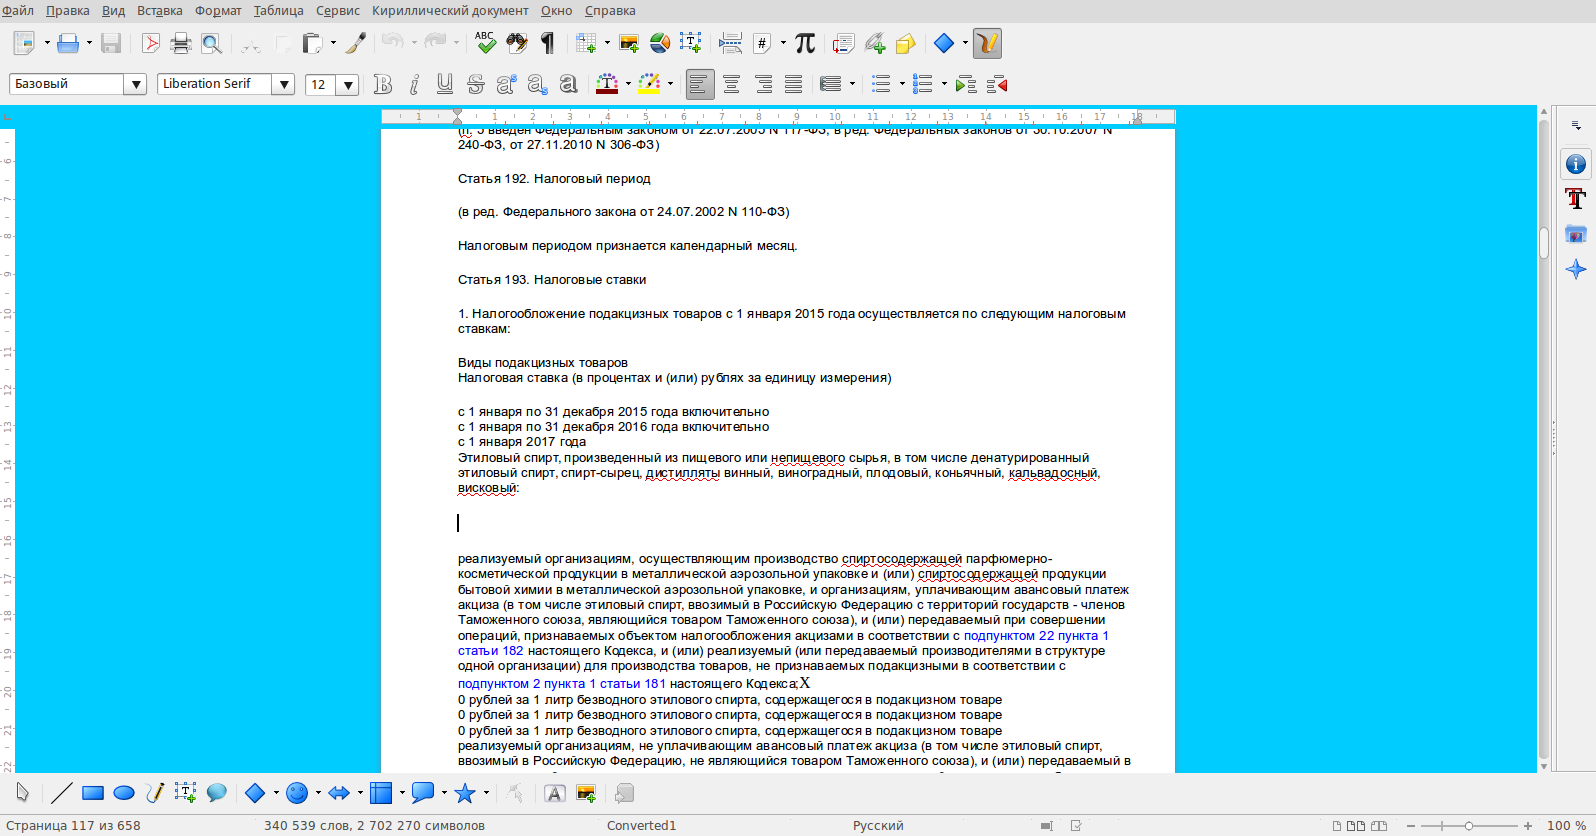Image resolution: width=1596 pixels, height=836 pixels.
Task: Insert a text box from the top toolbar
Action: click(690, 43)
